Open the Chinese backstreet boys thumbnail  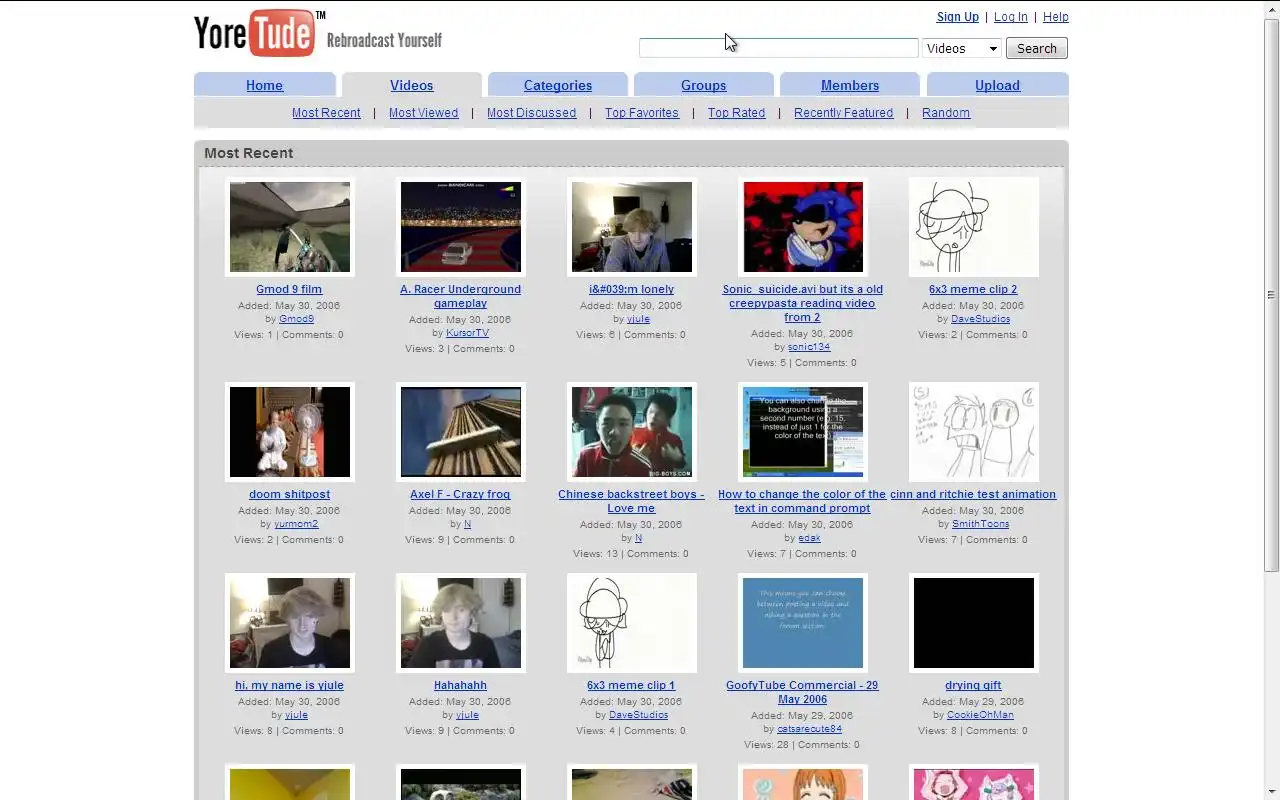coord(632,432)
